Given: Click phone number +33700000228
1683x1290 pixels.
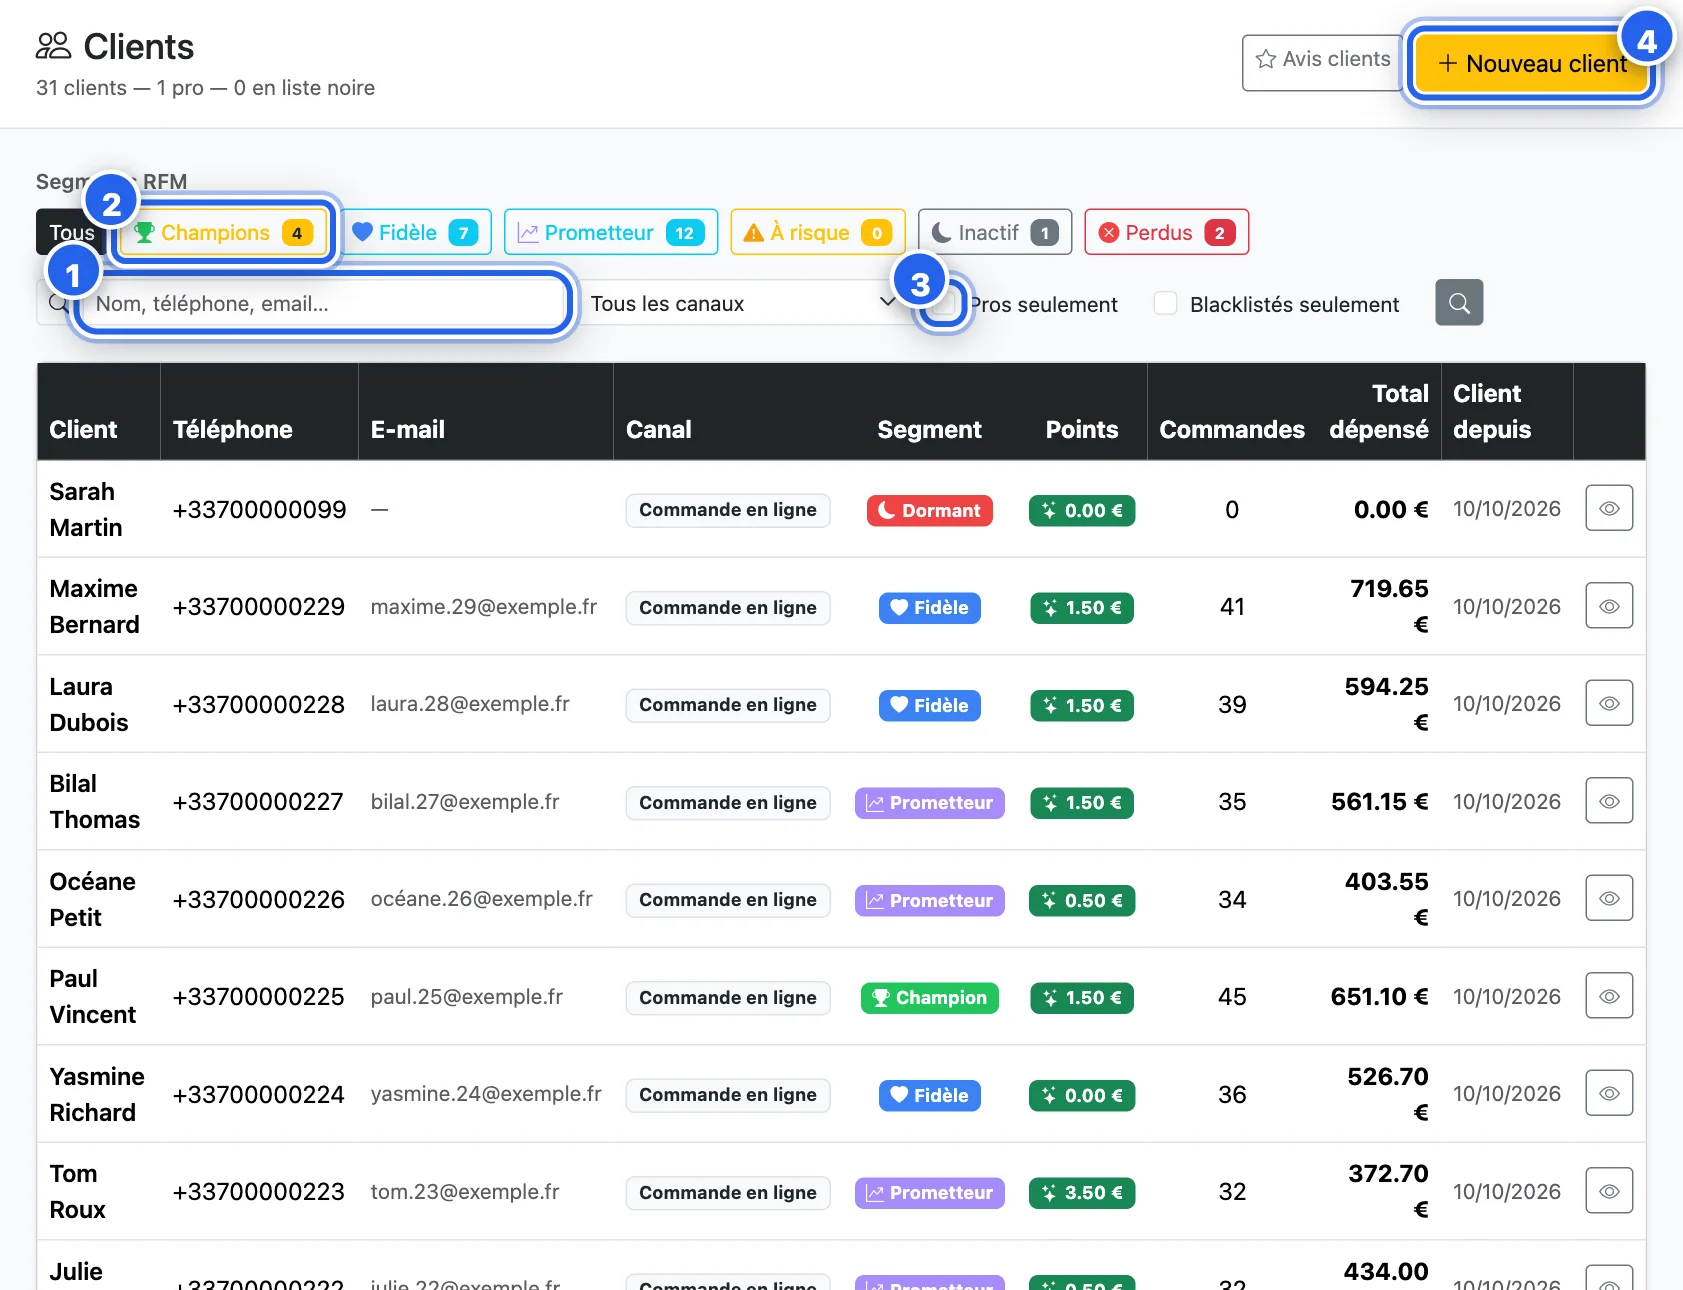Looking at the screenshot, I should (x=258, y=704).
